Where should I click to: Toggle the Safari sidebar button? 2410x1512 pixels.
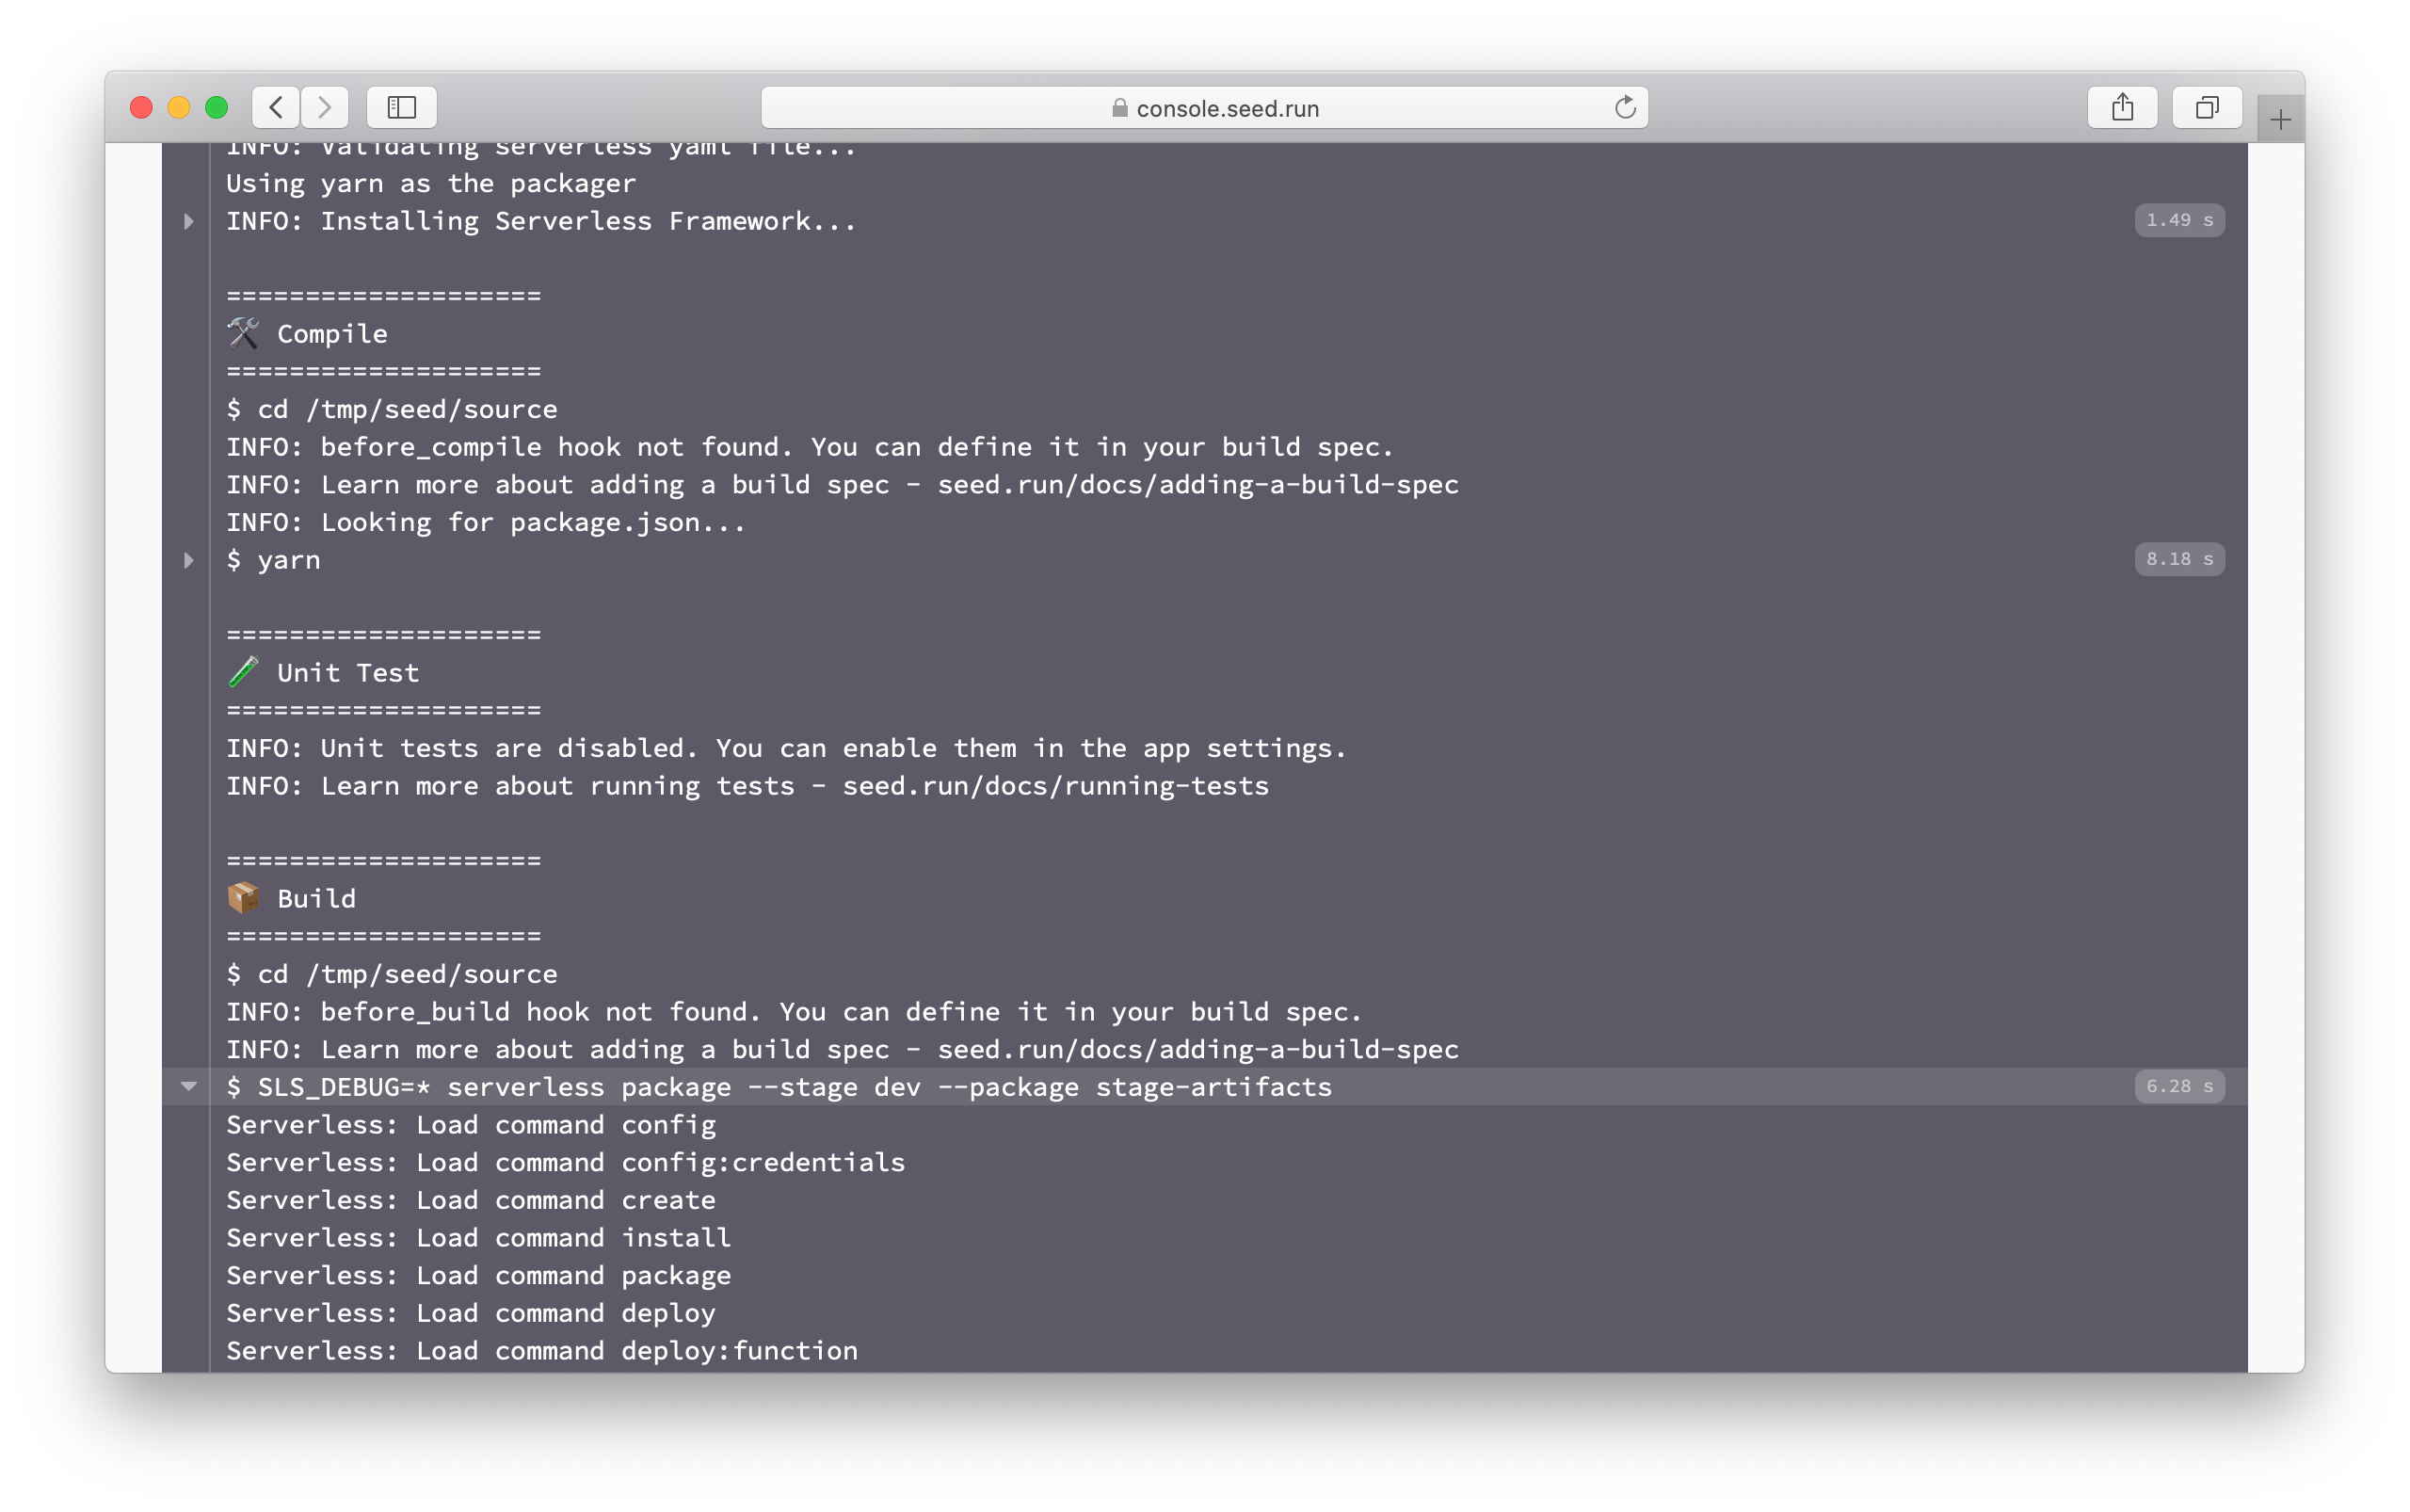click(401, 107)
